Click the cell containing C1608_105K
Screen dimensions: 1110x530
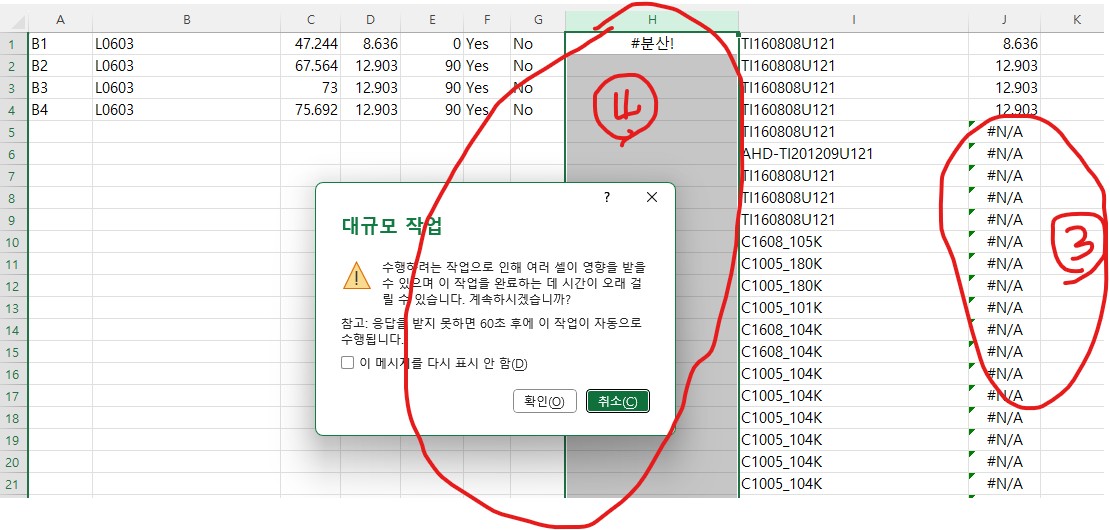coord(853,242)
